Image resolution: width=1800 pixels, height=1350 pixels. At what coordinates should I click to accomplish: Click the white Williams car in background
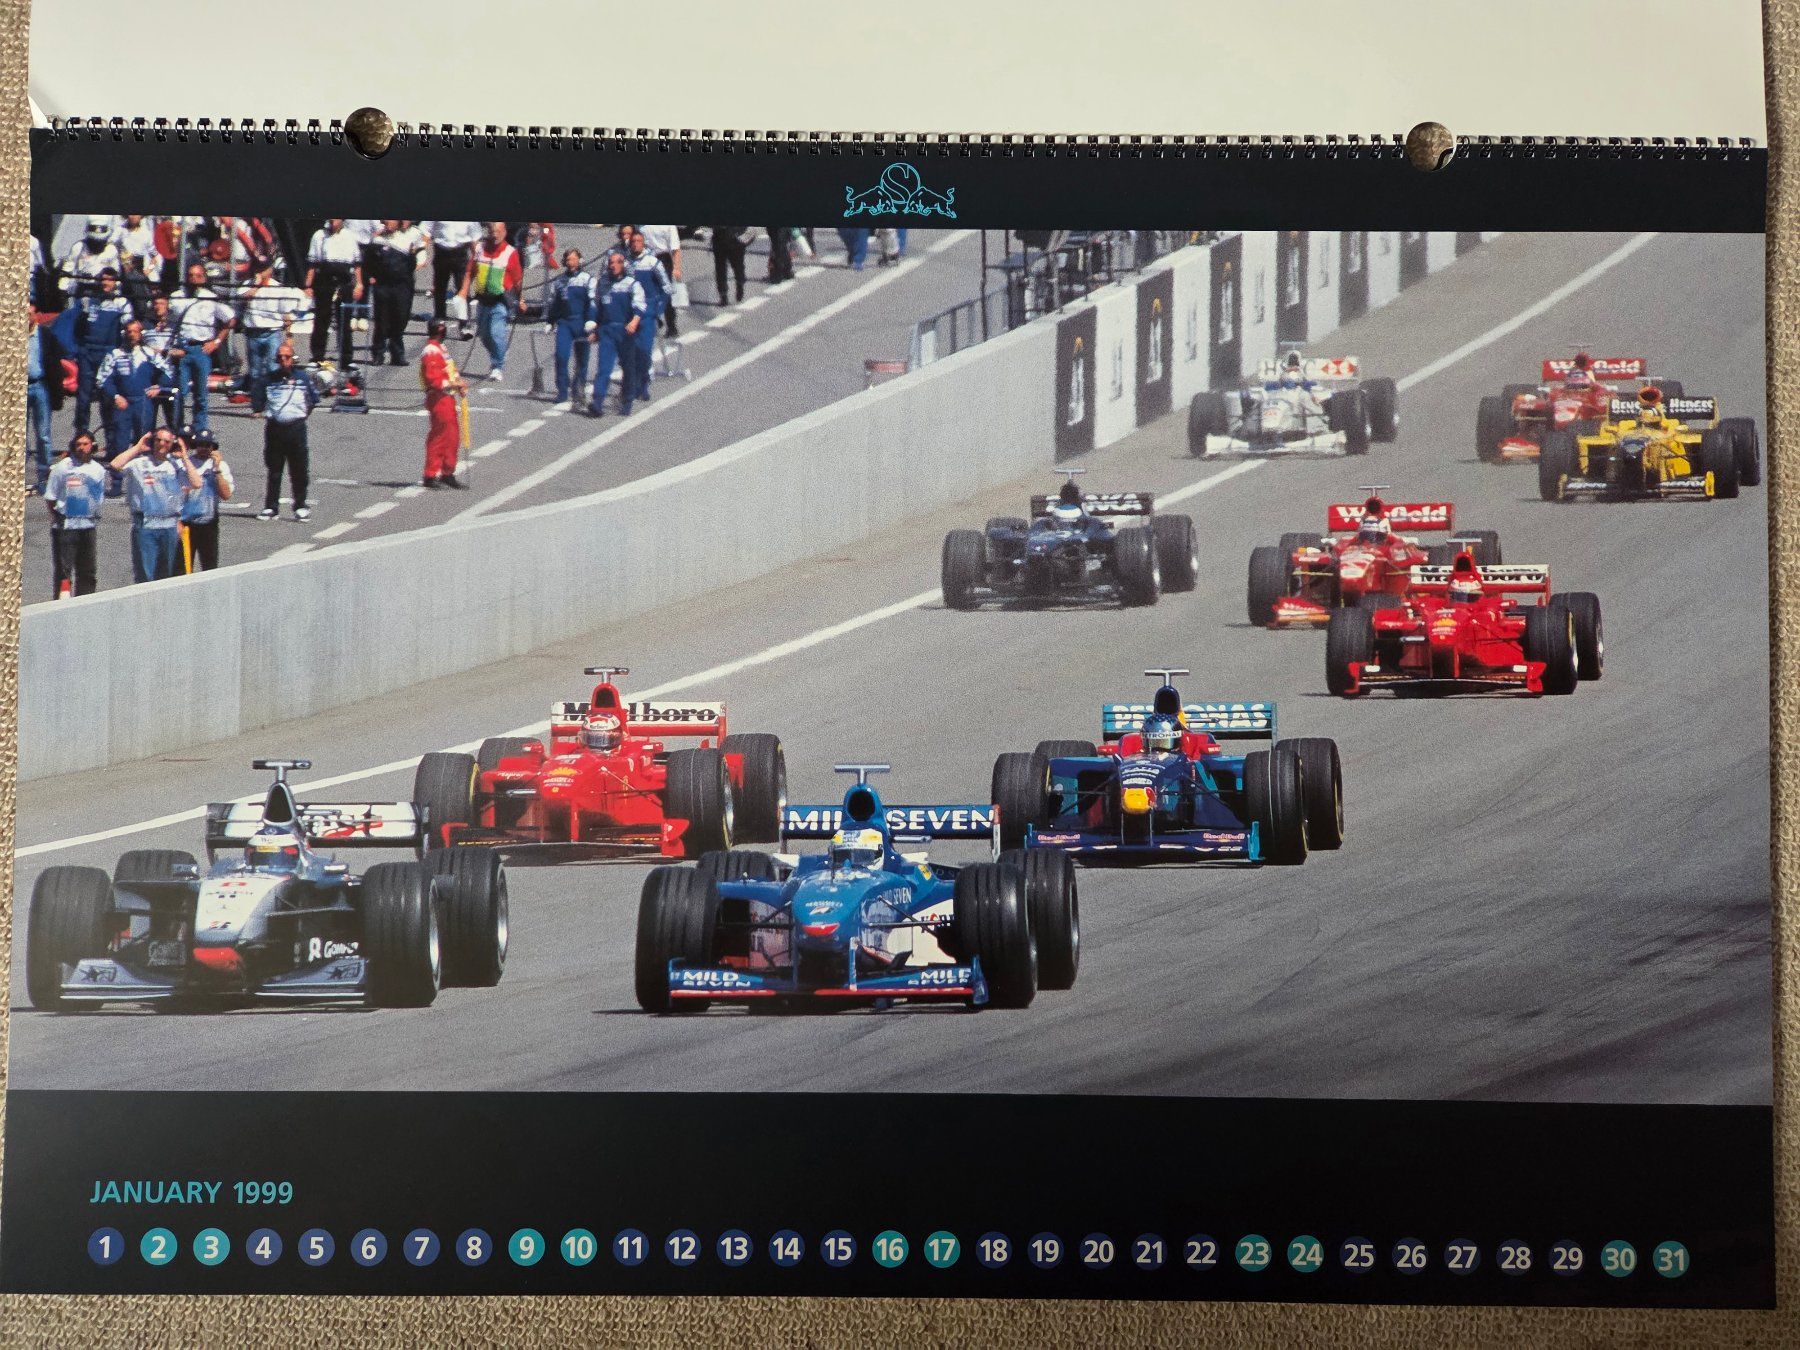[x=1291, y=405]
